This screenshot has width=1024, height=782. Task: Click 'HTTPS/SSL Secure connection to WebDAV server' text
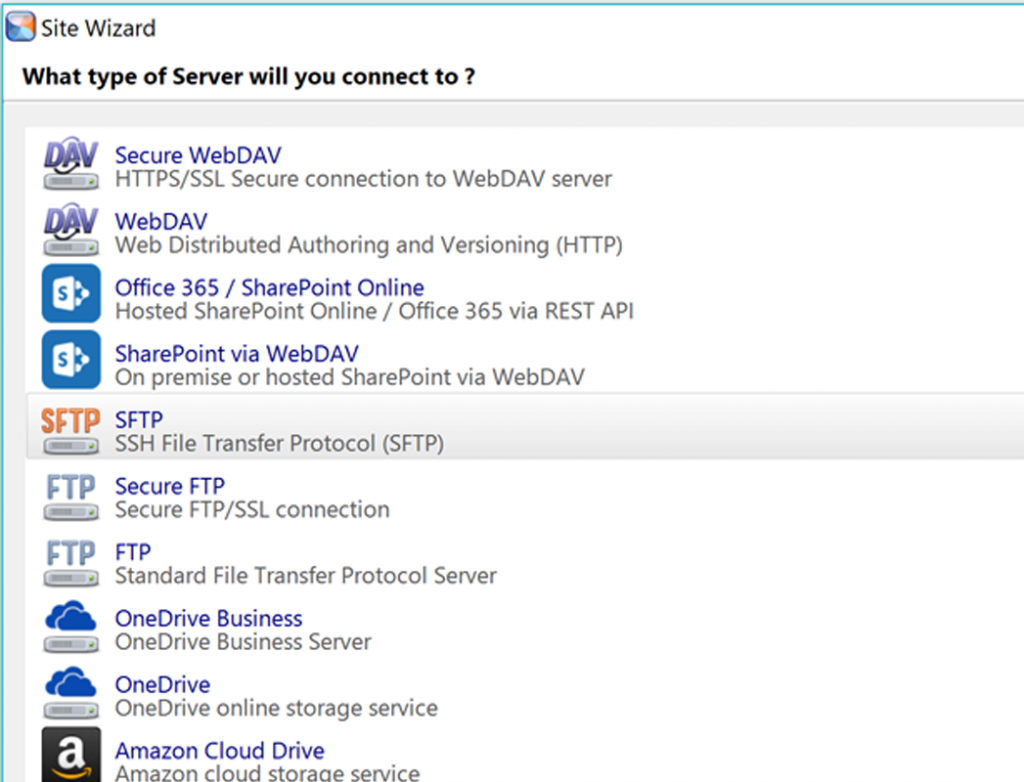(x=363, y=179)
